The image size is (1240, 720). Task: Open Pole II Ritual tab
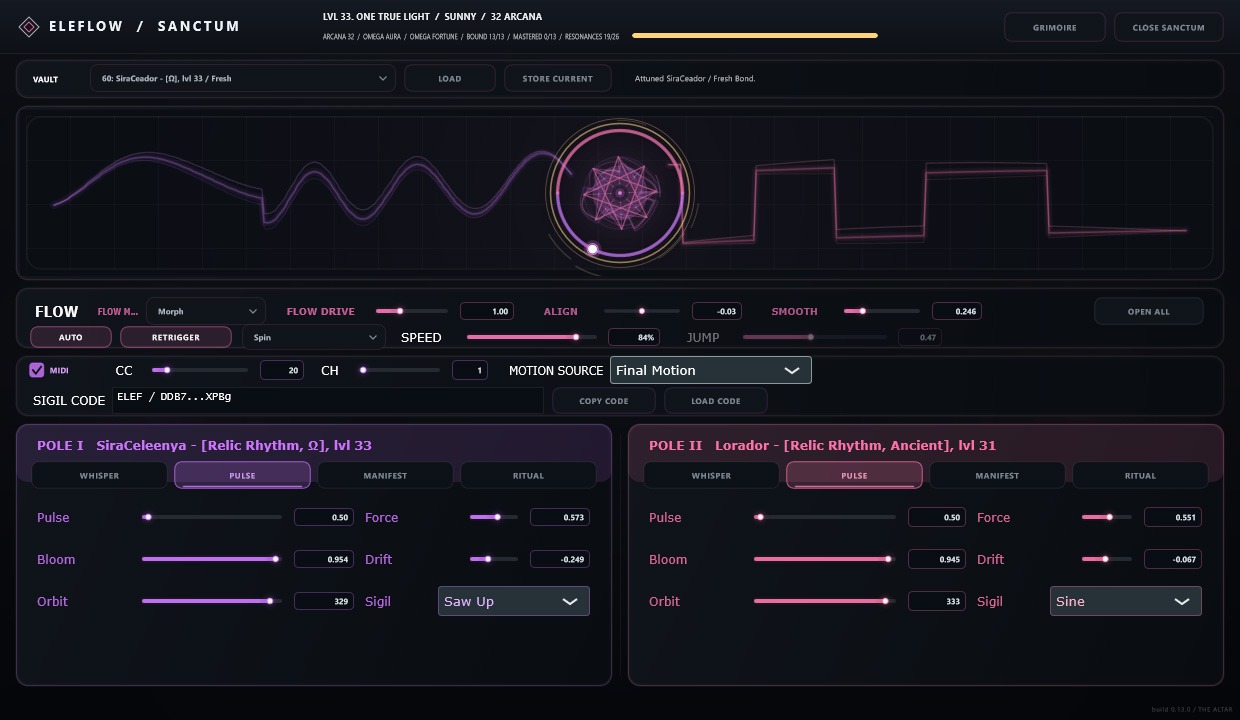tap(1140, 475)
